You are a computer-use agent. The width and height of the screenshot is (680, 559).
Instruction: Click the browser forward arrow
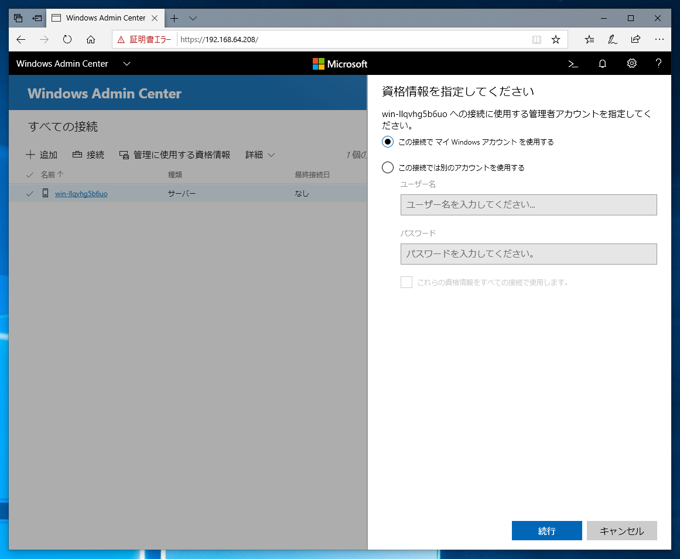click(44, 39)
